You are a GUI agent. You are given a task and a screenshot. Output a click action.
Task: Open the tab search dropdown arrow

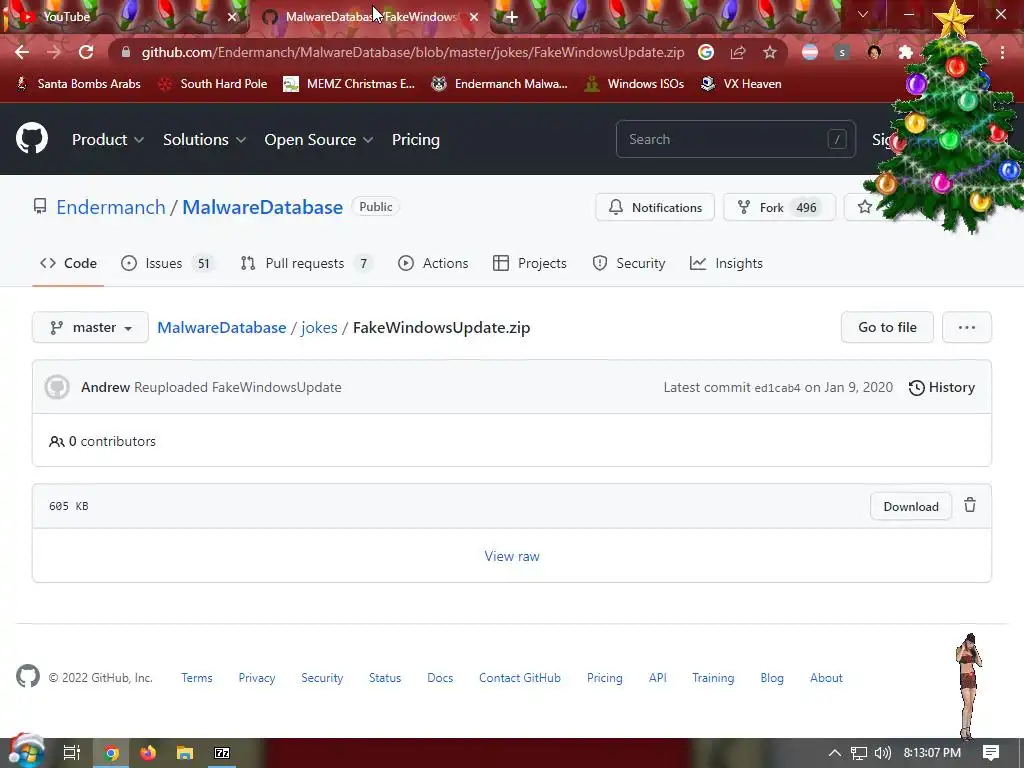pyautogui.click(x=863, y=14)
